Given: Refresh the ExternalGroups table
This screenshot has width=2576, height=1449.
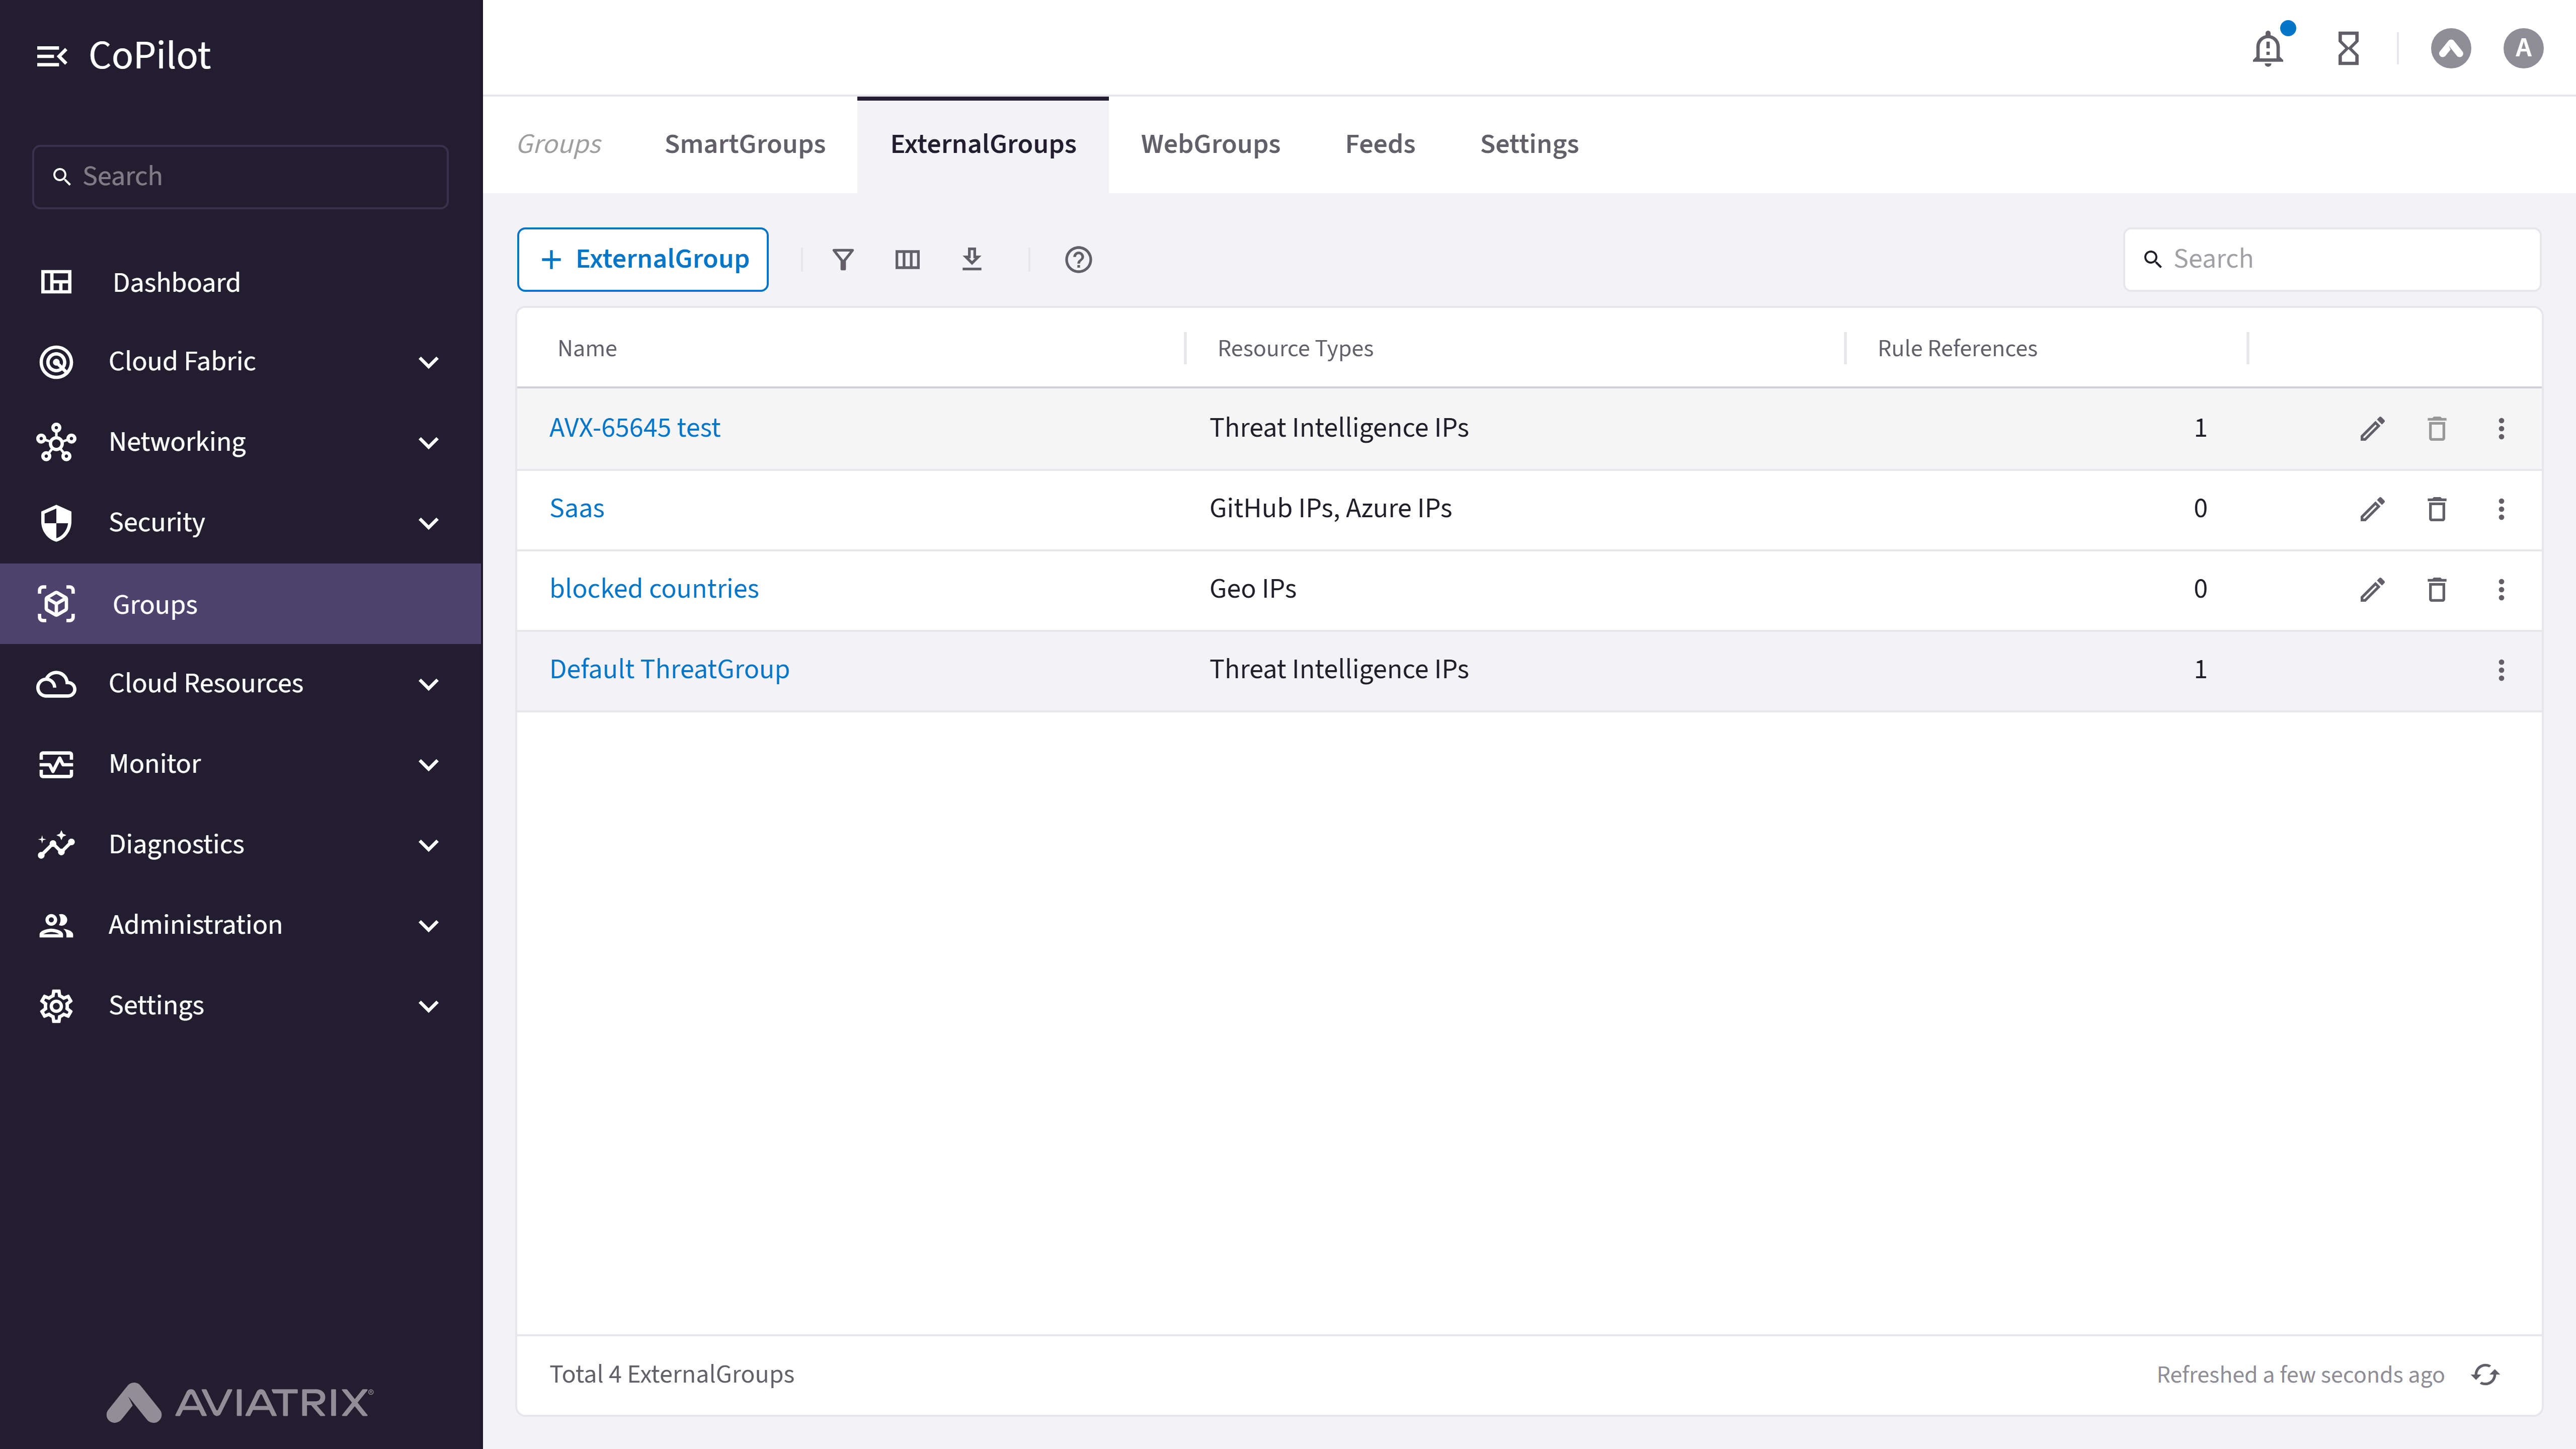Looking at the screenshot, I should click(2486, 1375).
